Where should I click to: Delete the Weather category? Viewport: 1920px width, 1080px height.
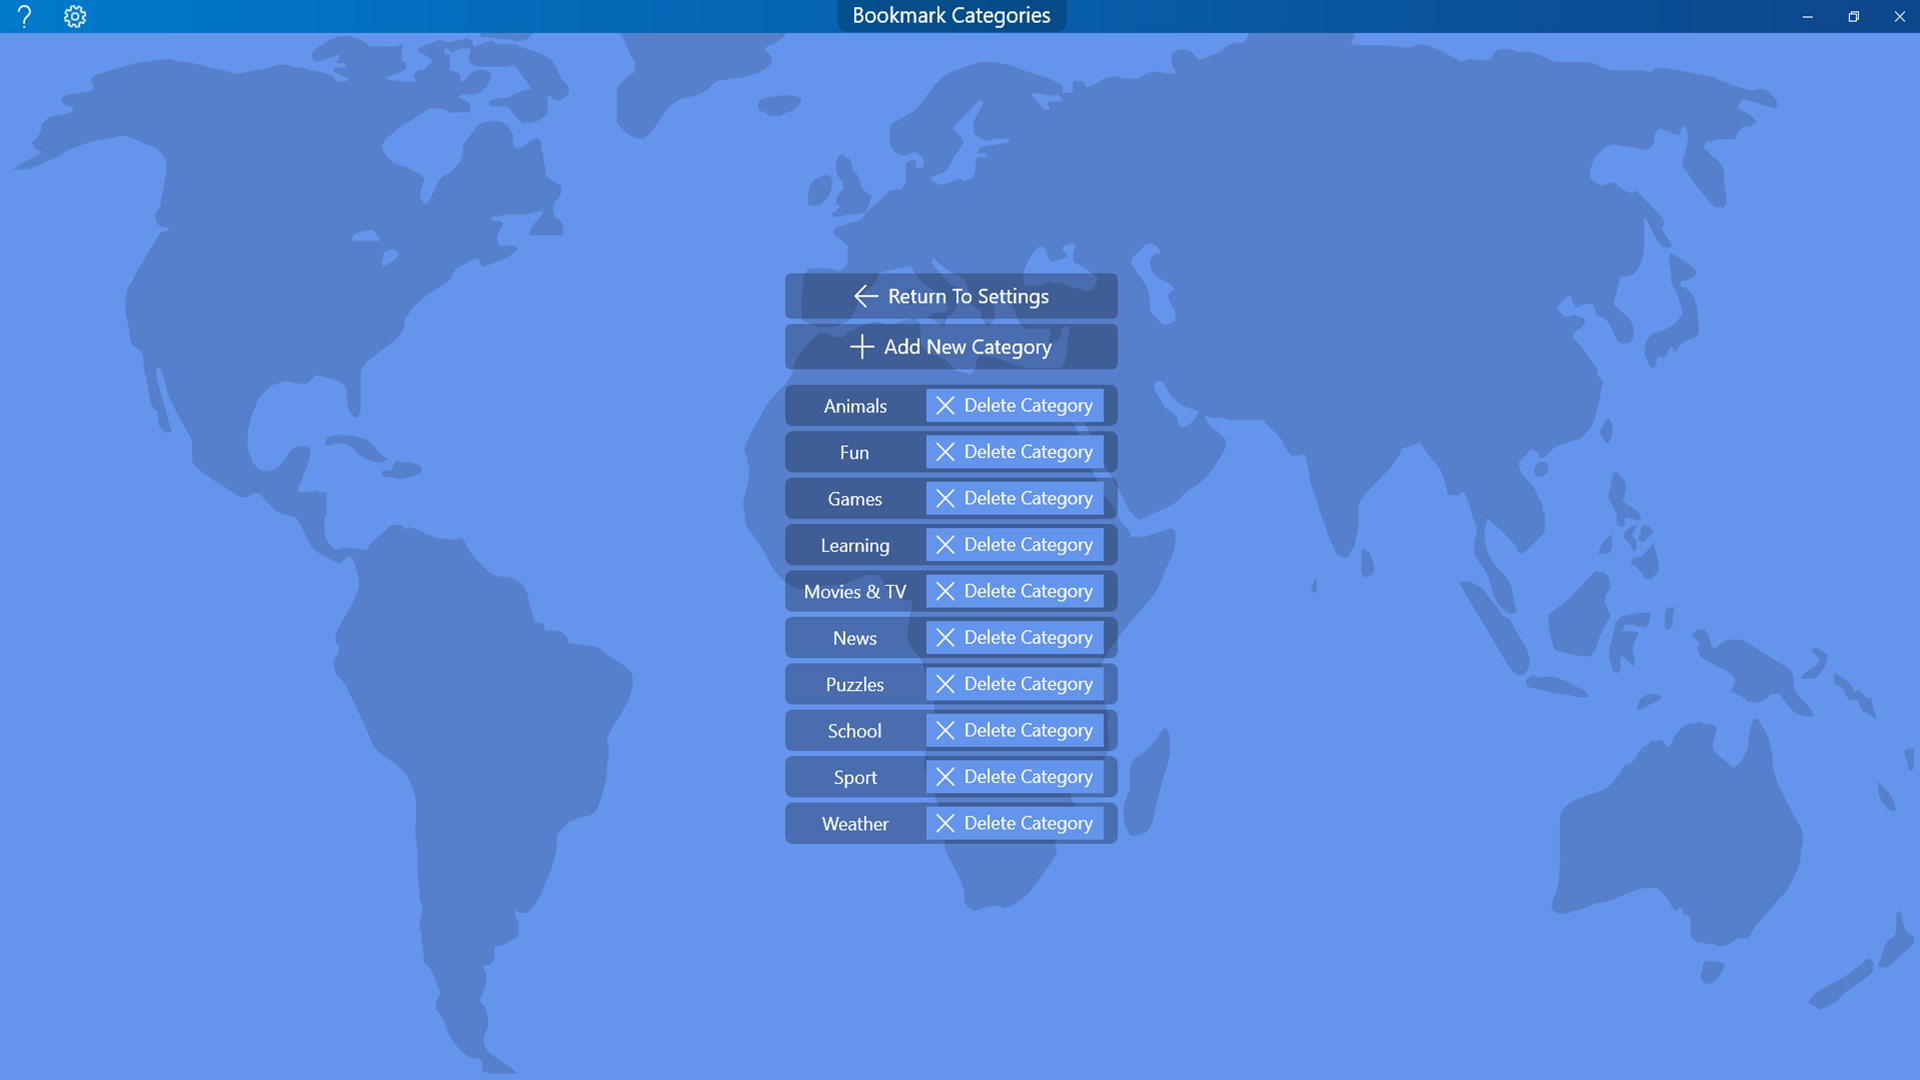1014,823
